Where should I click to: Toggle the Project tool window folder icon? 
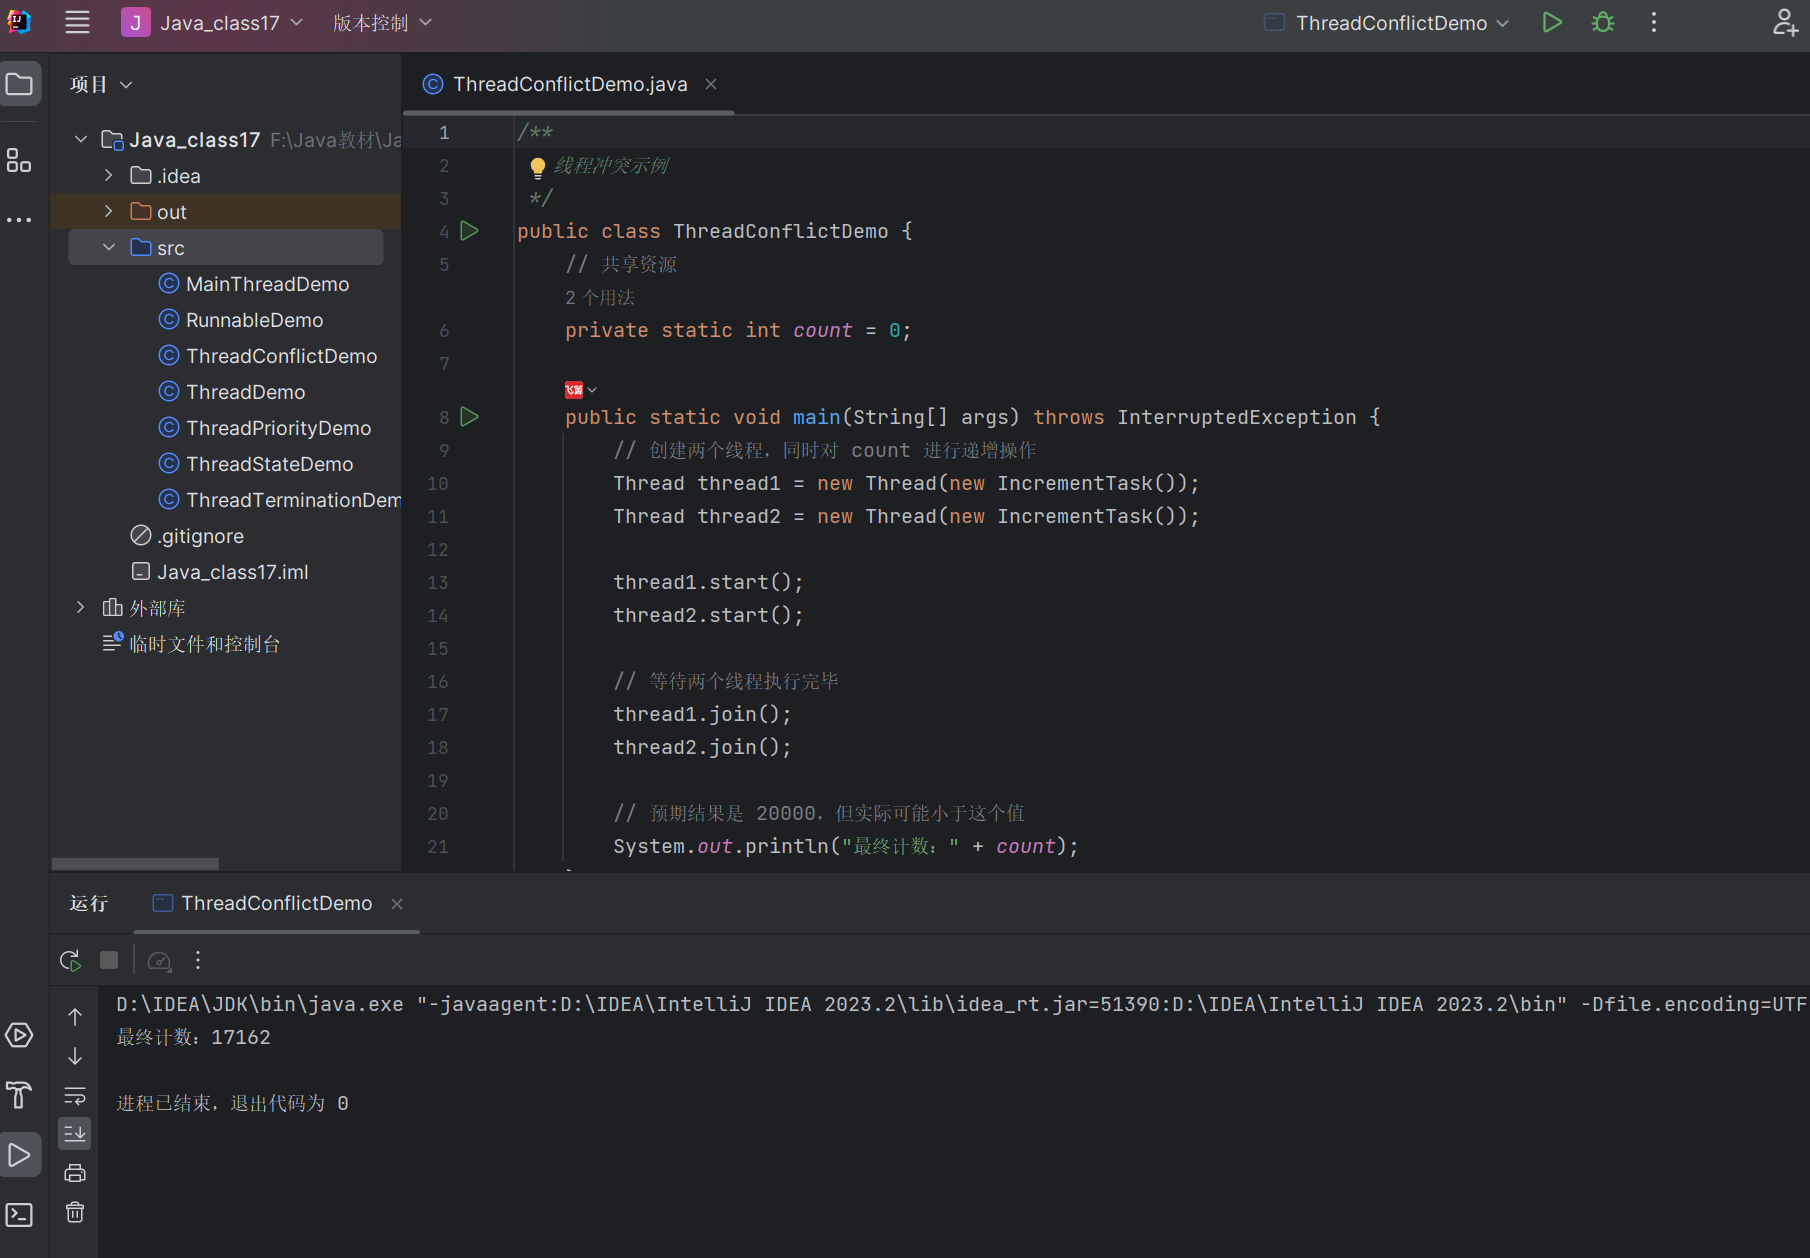pos(20,85)
